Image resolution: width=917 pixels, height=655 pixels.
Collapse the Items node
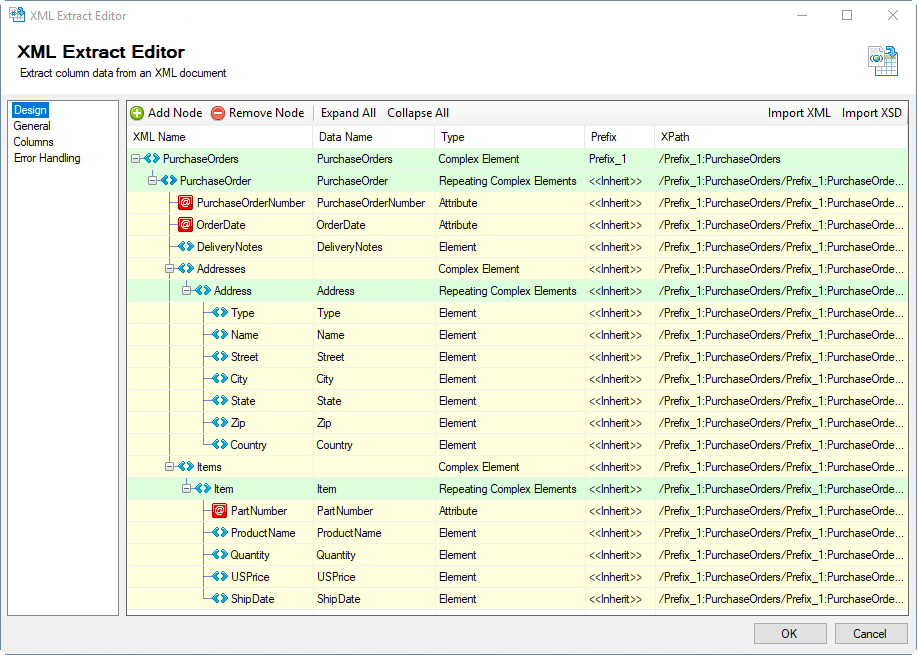pyautogui.click(x=170, y=467)
